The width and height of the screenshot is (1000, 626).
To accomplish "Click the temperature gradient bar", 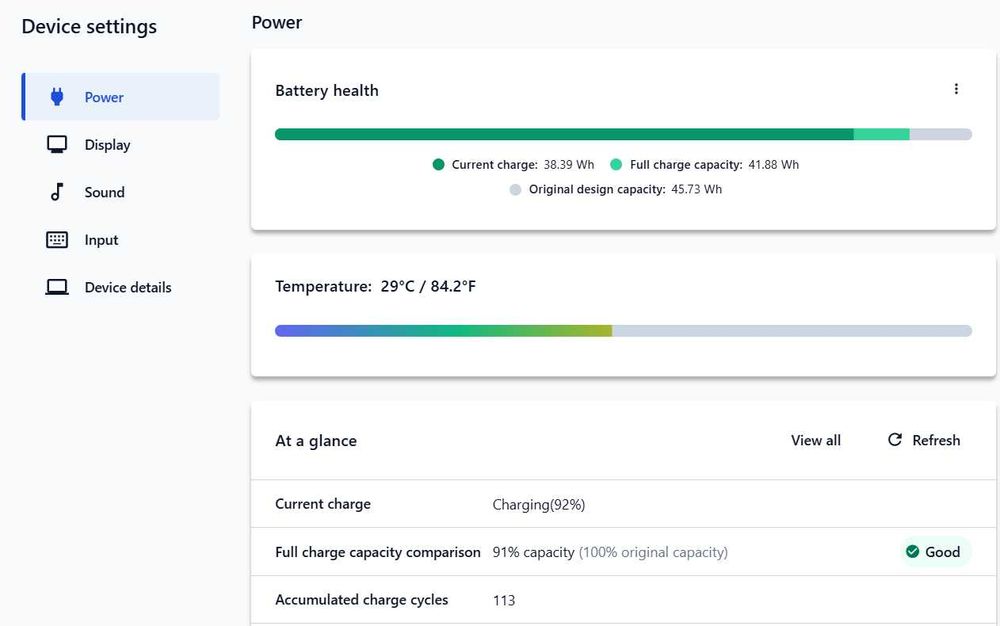I will 622,331.
